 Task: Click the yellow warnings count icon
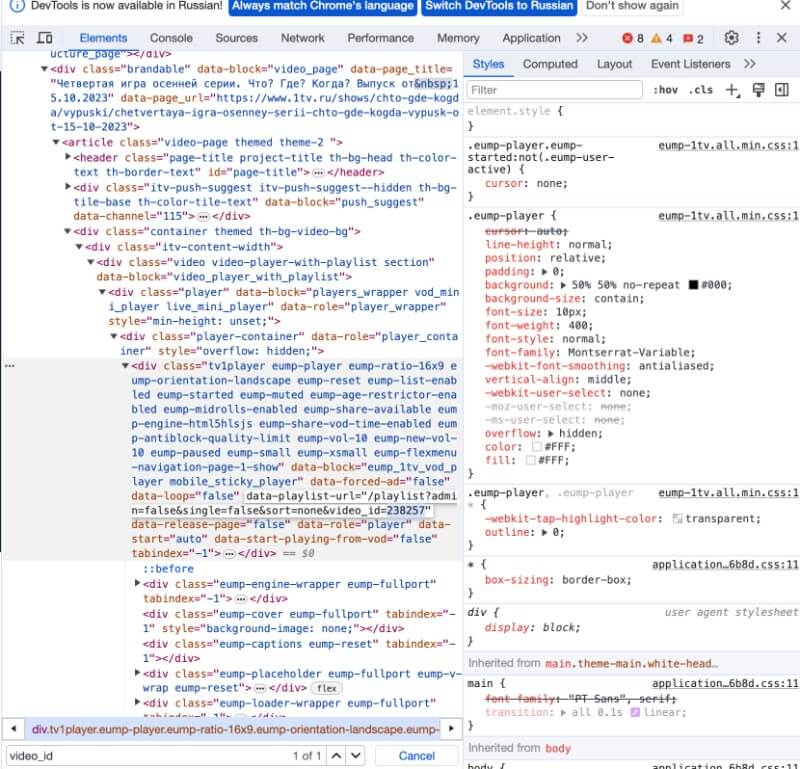coord(661,39)
